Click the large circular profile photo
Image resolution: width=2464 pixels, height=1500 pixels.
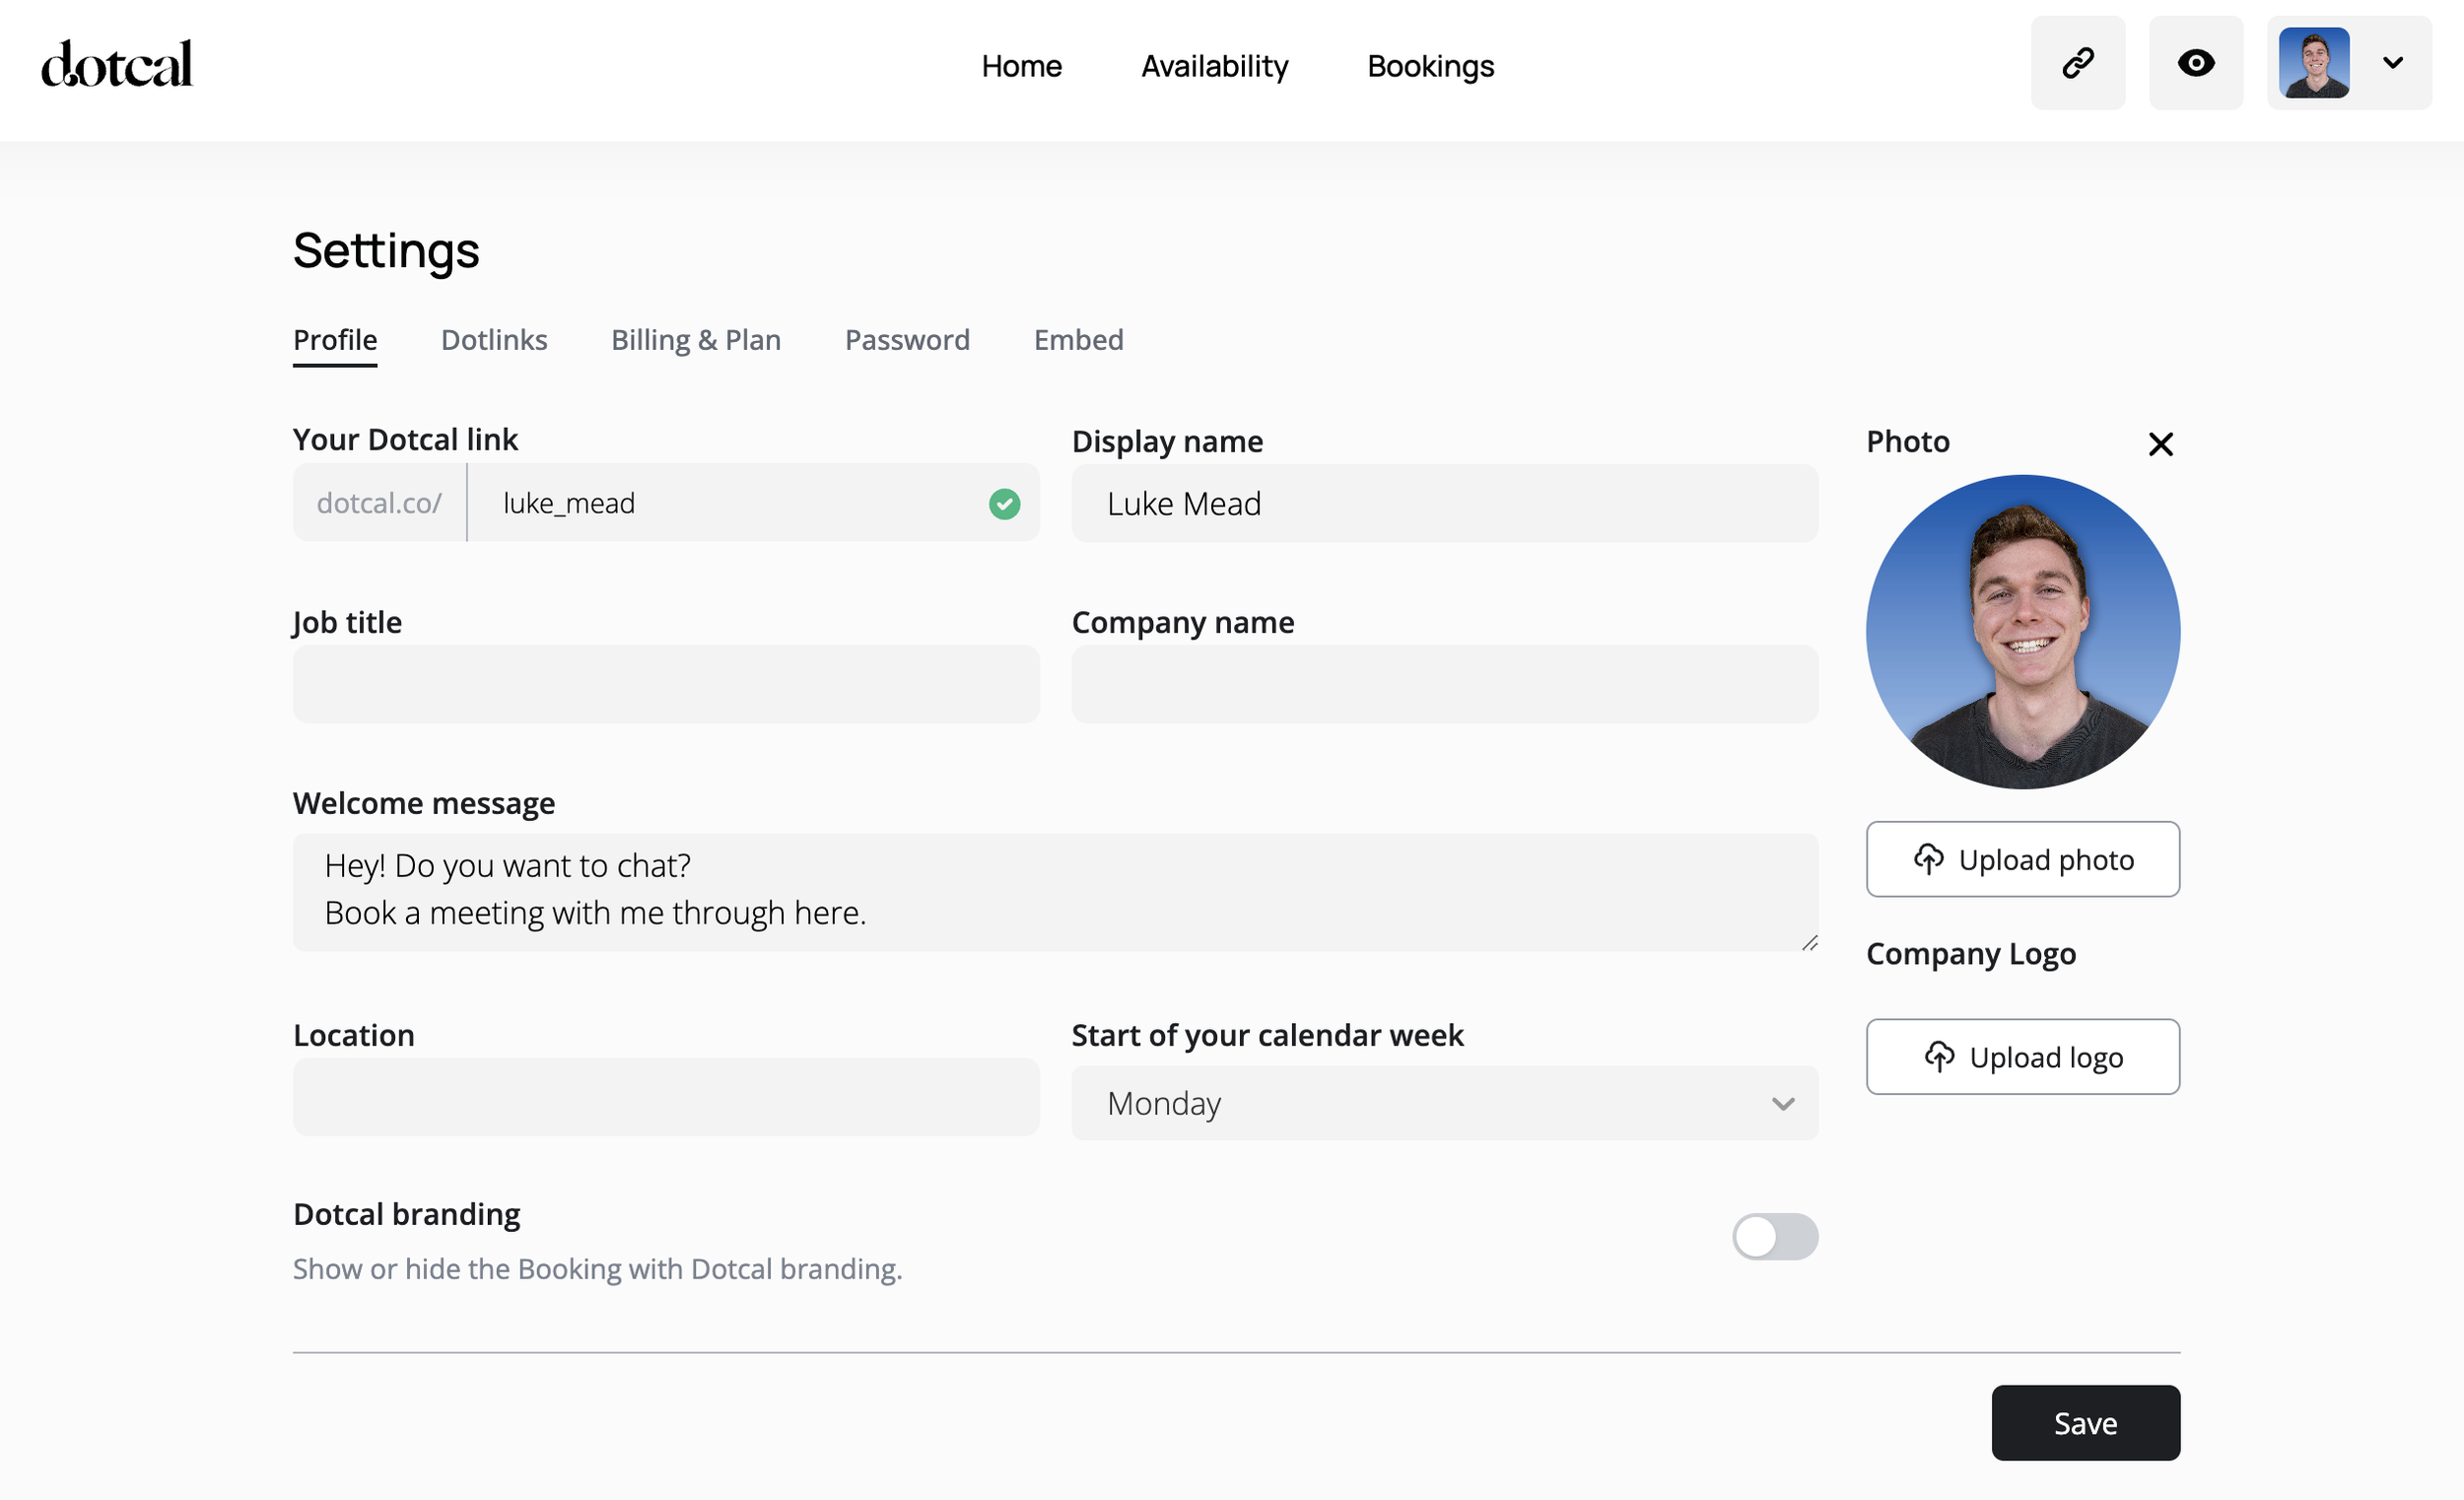coord(2022,632)
